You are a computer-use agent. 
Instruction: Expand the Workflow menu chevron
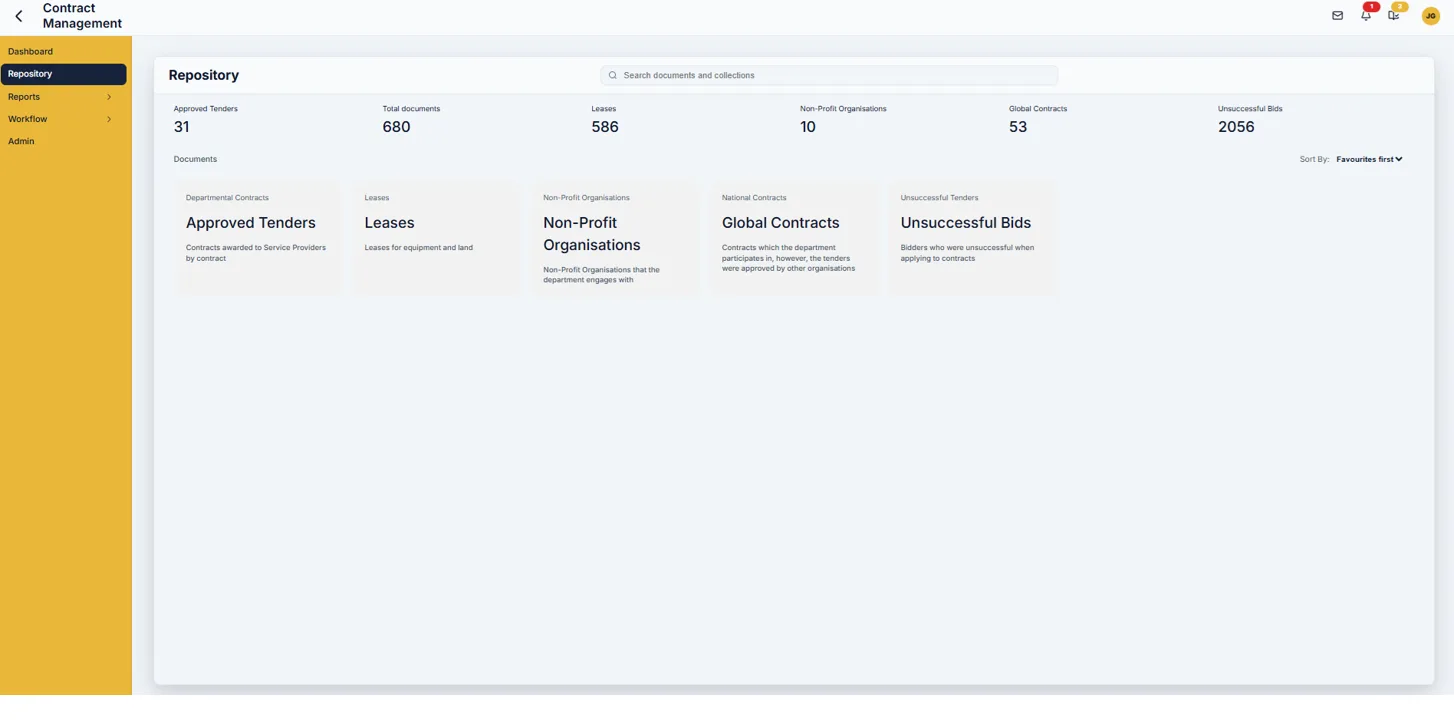pyautogui.click(x=109, y=119)
